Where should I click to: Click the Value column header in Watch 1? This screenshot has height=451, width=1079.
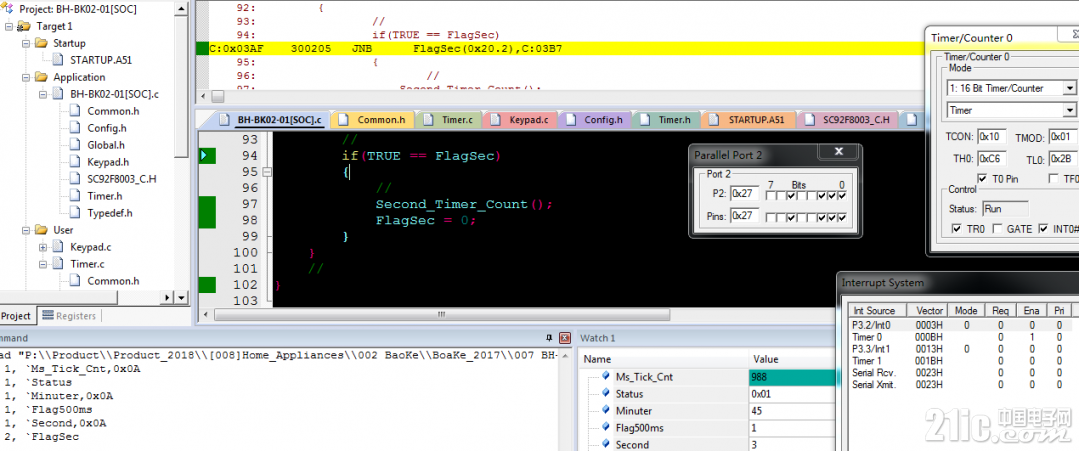tap(793, 359)
